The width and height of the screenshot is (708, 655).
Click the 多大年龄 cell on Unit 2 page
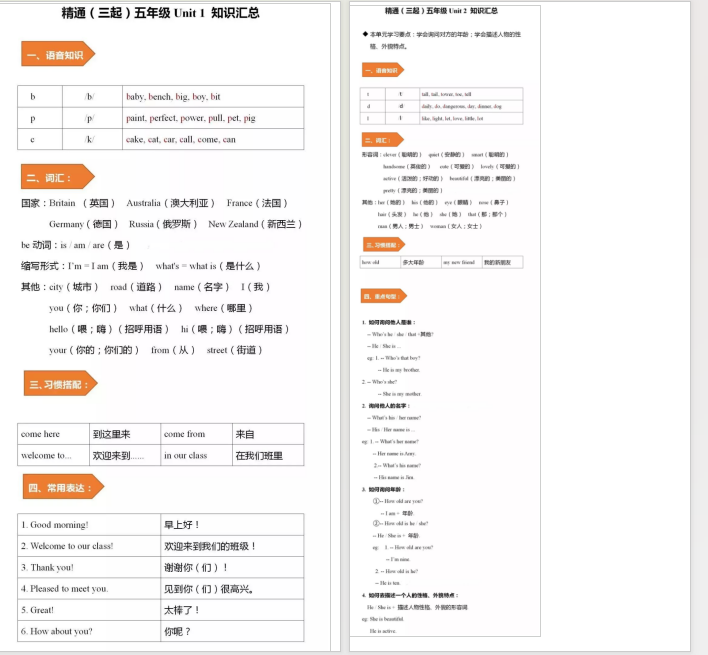click(x=421, y=262)
